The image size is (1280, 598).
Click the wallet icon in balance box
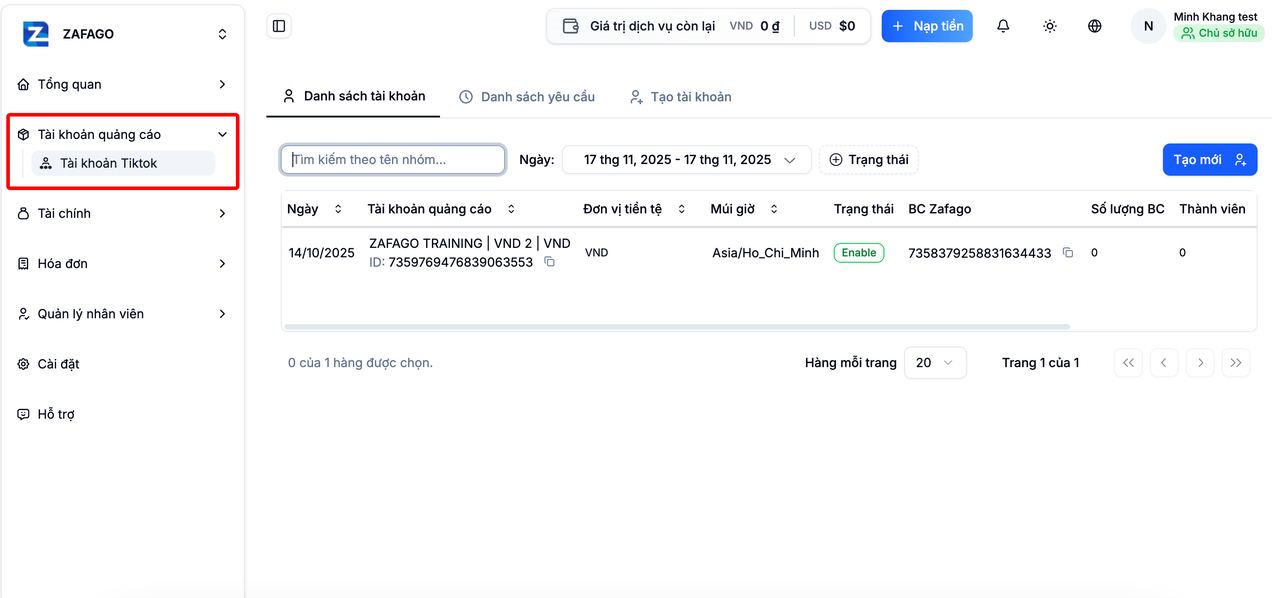(571, 26)
